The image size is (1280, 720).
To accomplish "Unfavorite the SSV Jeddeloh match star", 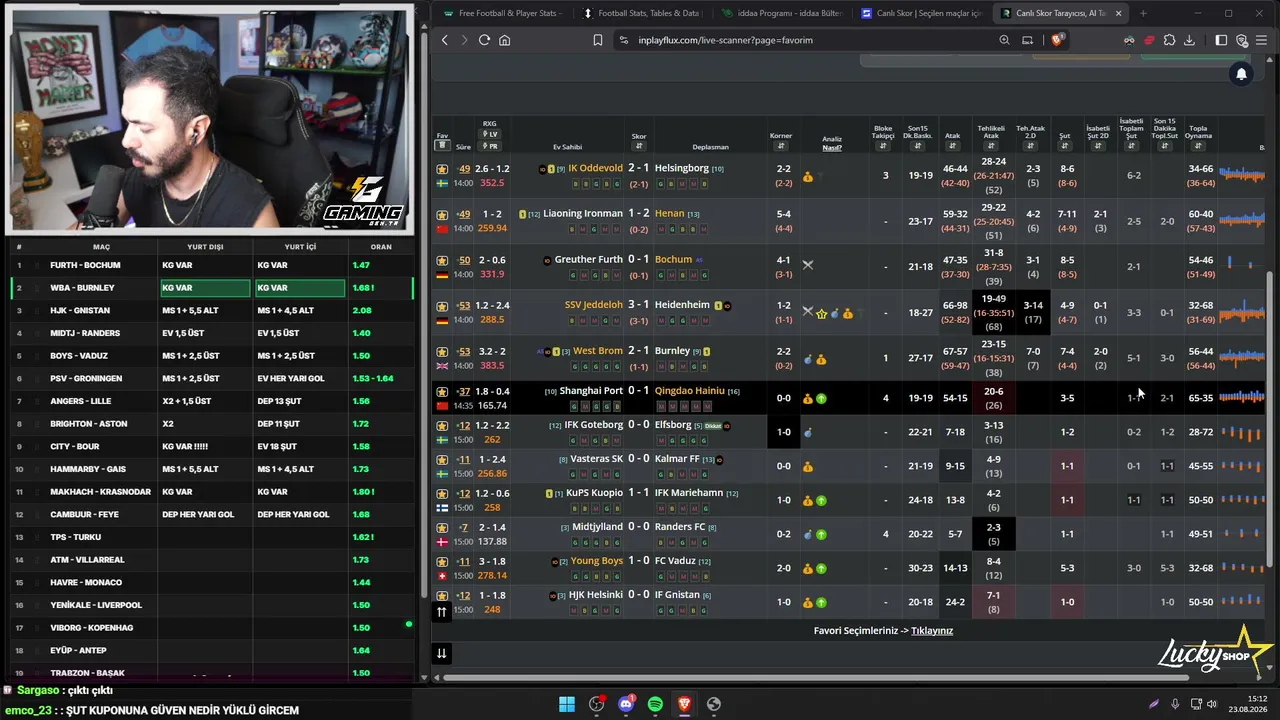I will click(x=442, y=306).
